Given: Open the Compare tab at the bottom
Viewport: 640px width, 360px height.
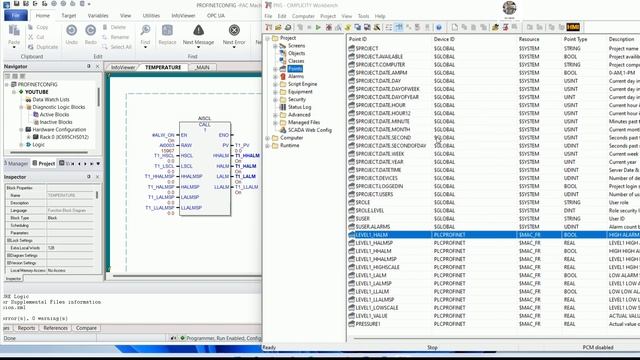Looking at the screenshot, I should pyautogui.click(x=86, y=328).
